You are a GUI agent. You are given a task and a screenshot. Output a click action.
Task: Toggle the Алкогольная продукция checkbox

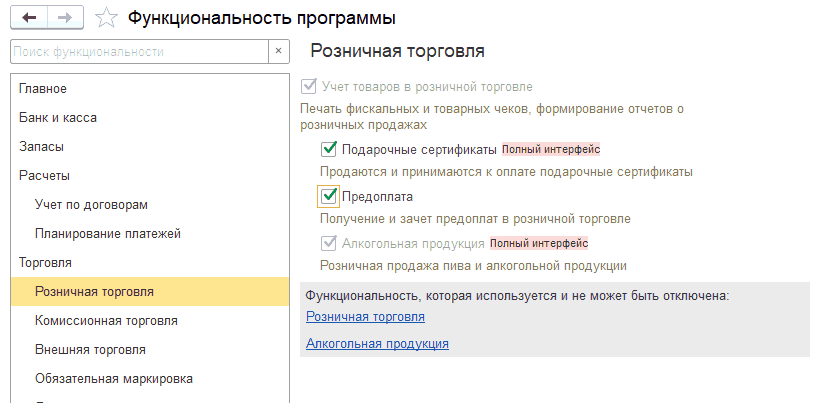(x=329, y=243)
